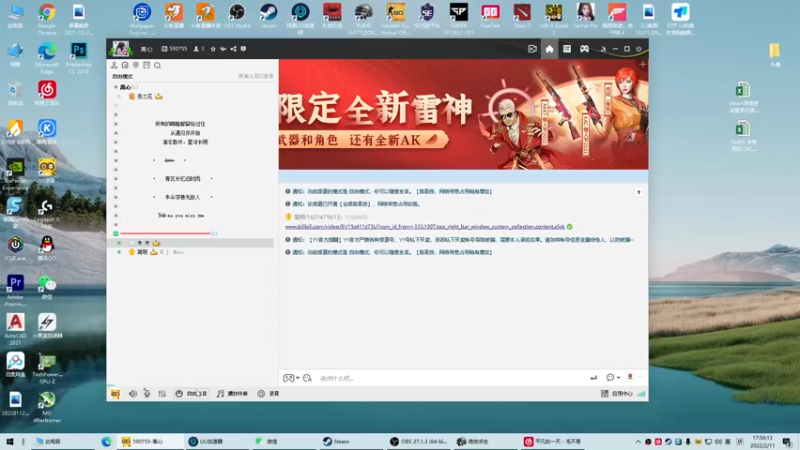The height and width of the screenshot is (450, 800).
Task: Open the YY channel owner avatar
Action: (120, 48)
